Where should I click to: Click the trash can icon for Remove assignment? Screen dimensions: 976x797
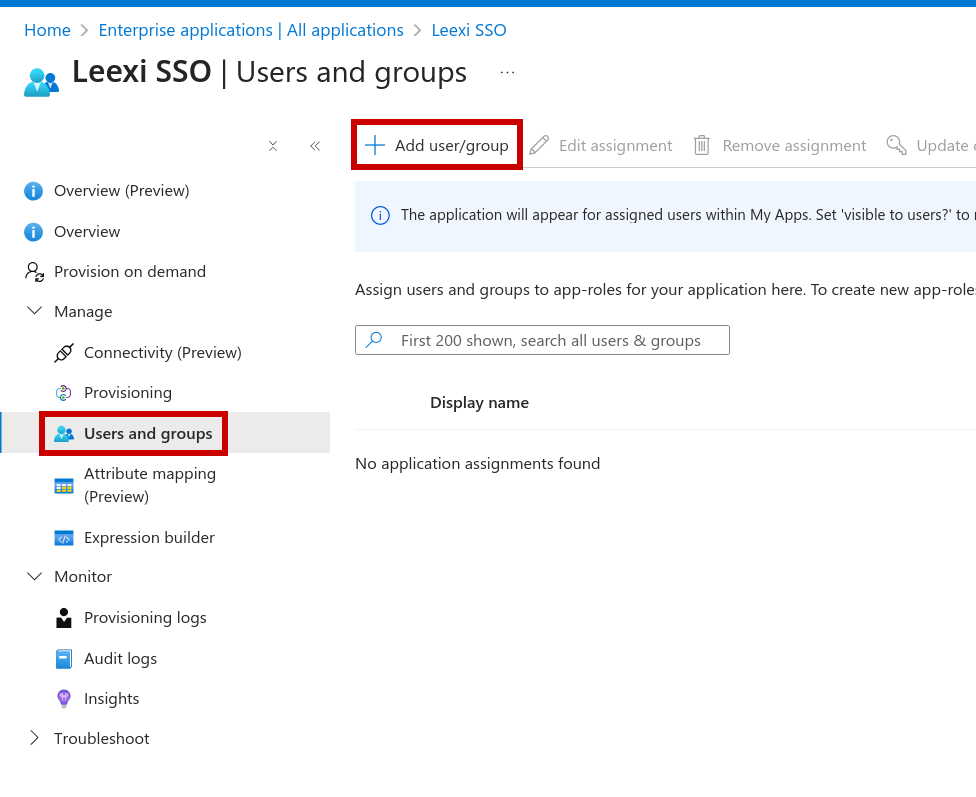[x=702, y=145]
